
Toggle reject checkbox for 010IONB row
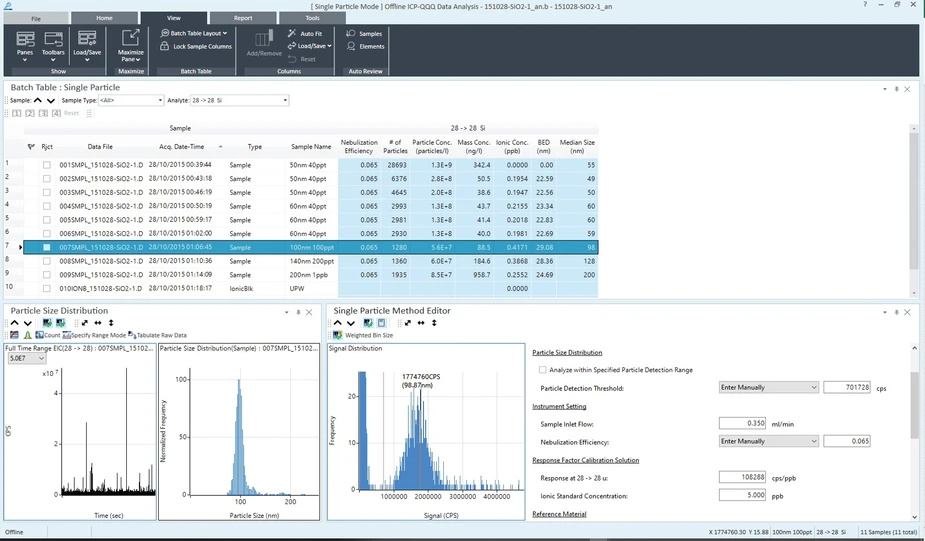[x=47, y=288]
